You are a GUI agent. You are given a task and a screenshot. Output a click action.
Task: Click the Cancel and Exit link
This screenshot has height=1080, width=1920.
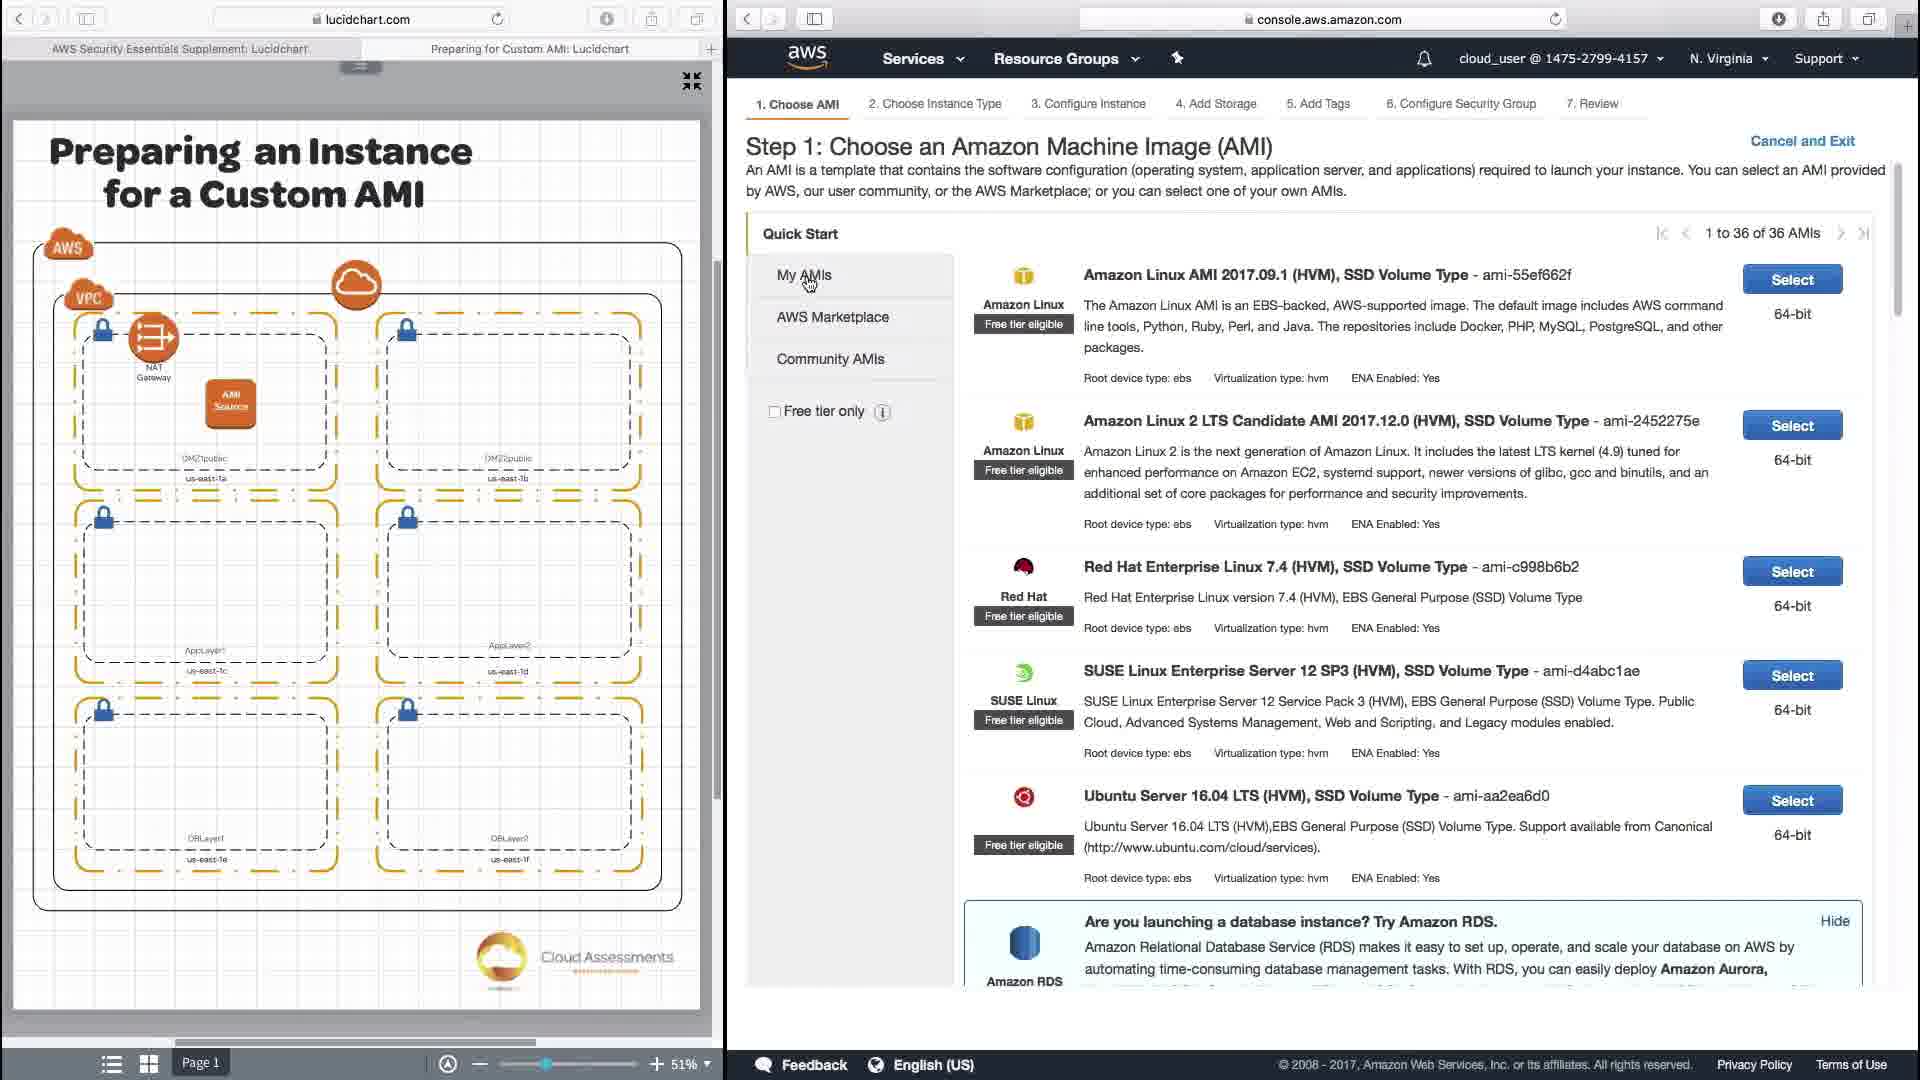[x=1802, y=141]
